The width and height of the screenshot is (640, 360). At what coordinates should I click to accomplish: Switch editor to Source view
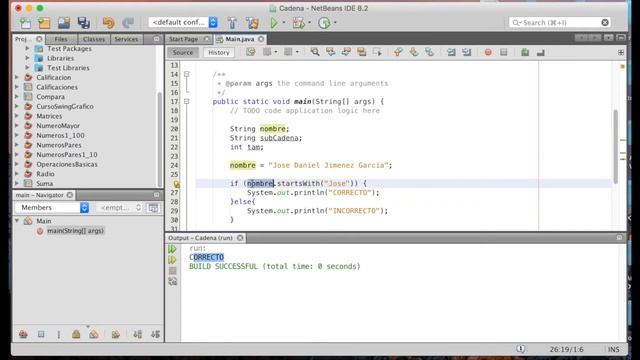tap(182, 52)
